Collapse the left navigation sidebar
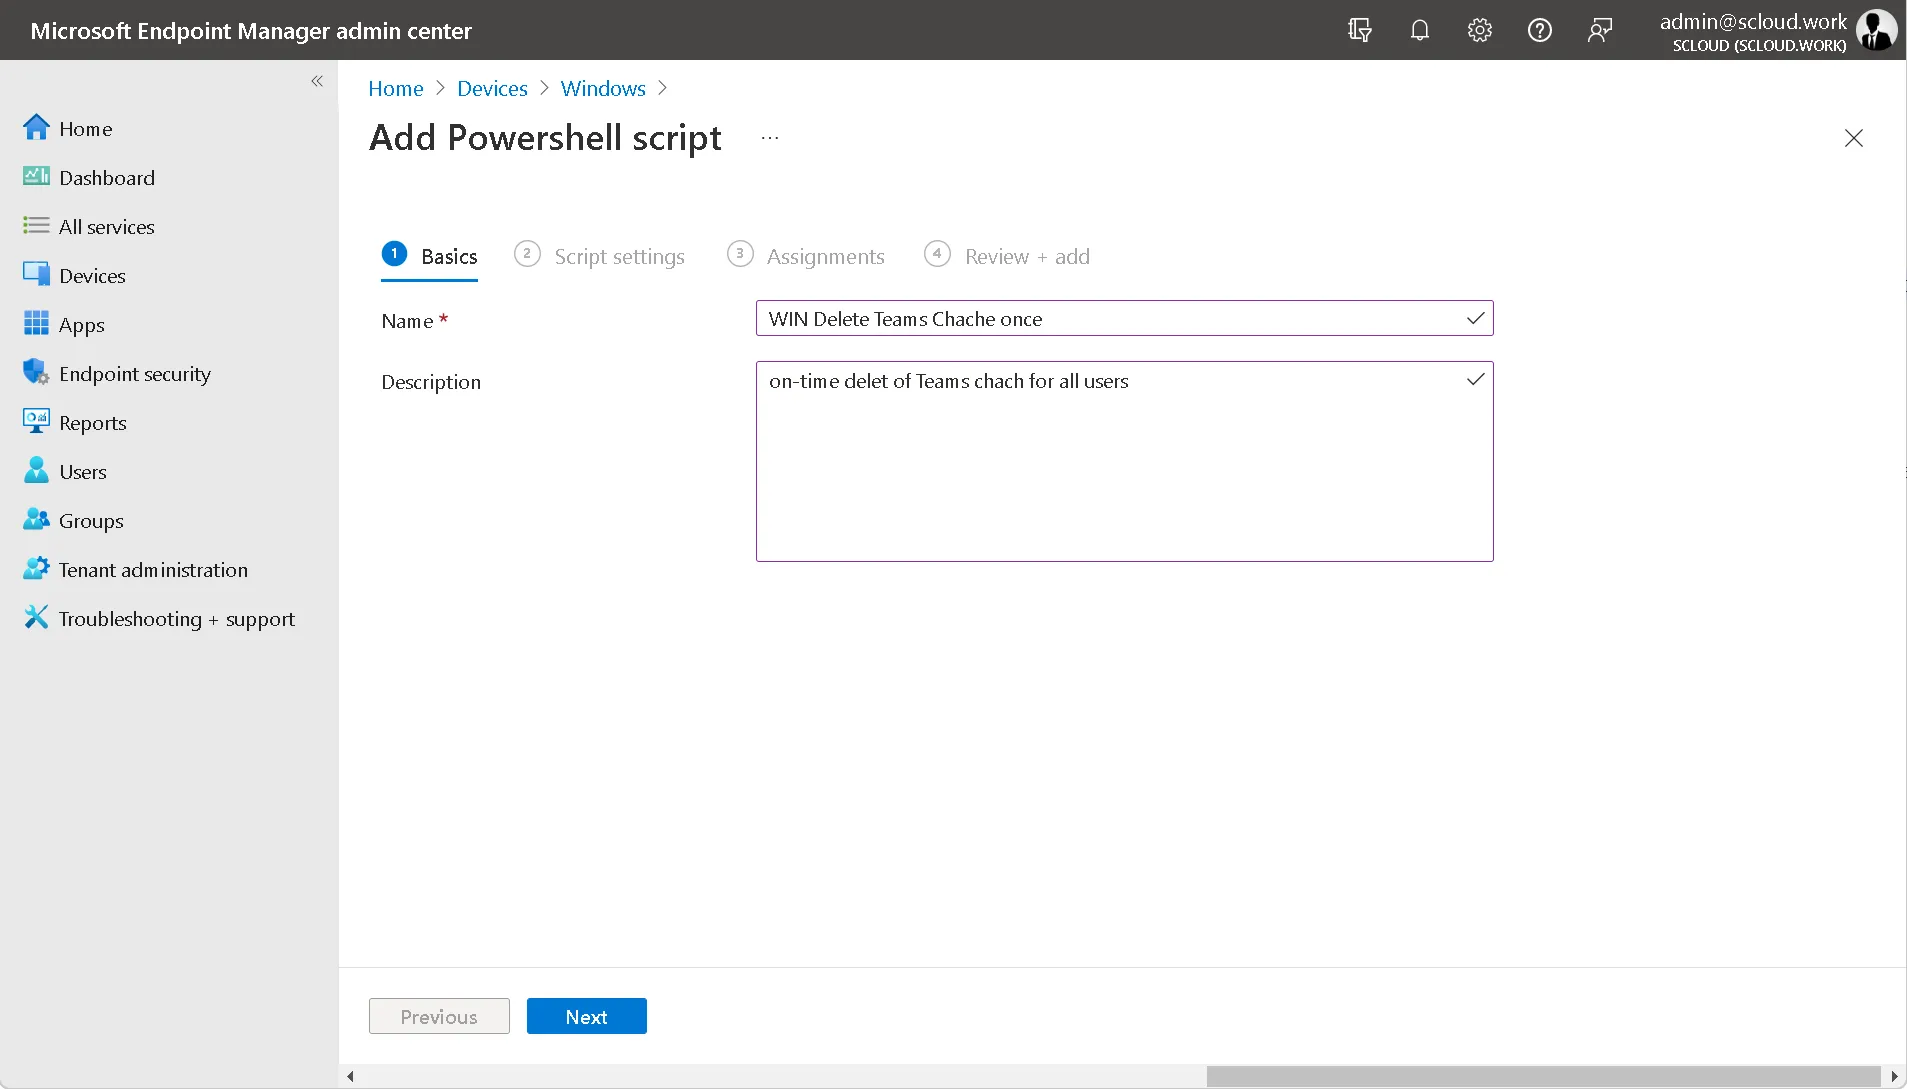The image size is (1907, 1089). click(x=317, y=81)
